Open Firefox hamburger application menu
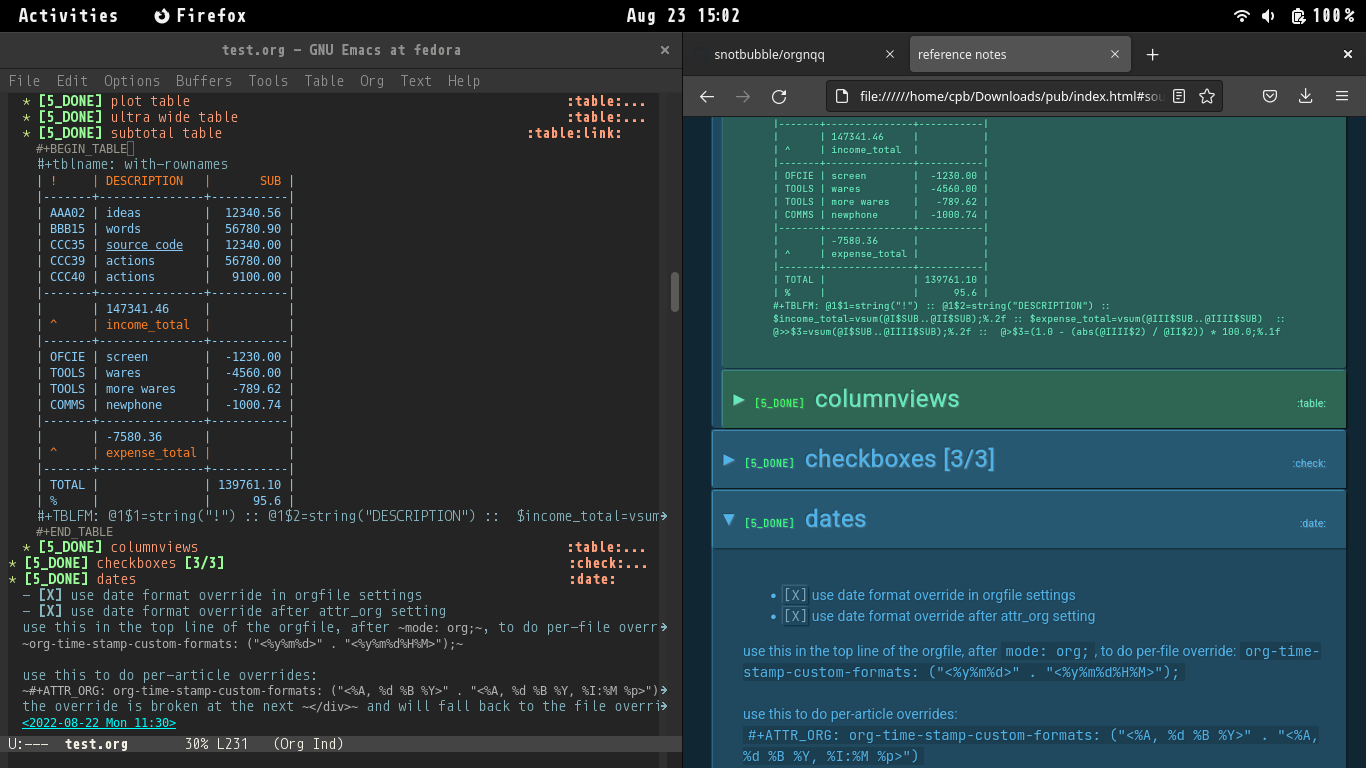Screen dimensions: 1366x768 click(x=1342, y=96)
